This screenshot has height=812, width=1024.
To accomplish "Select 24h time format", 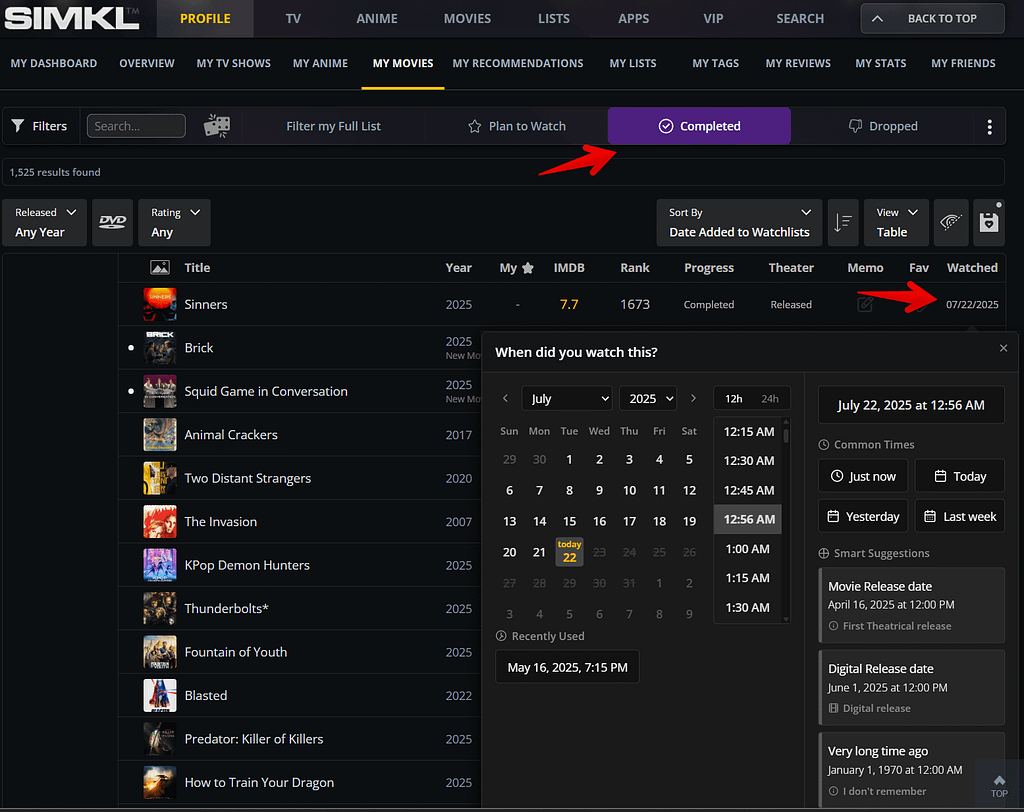I will click(x=769, y=398).
